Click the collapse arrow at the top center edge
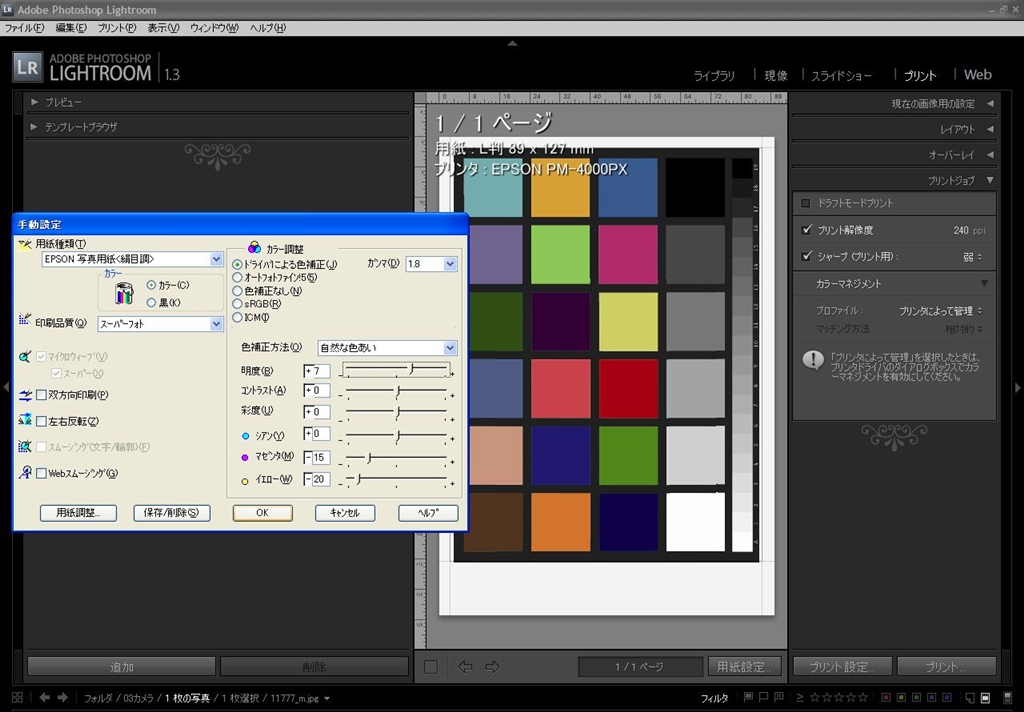 point(512,43)
